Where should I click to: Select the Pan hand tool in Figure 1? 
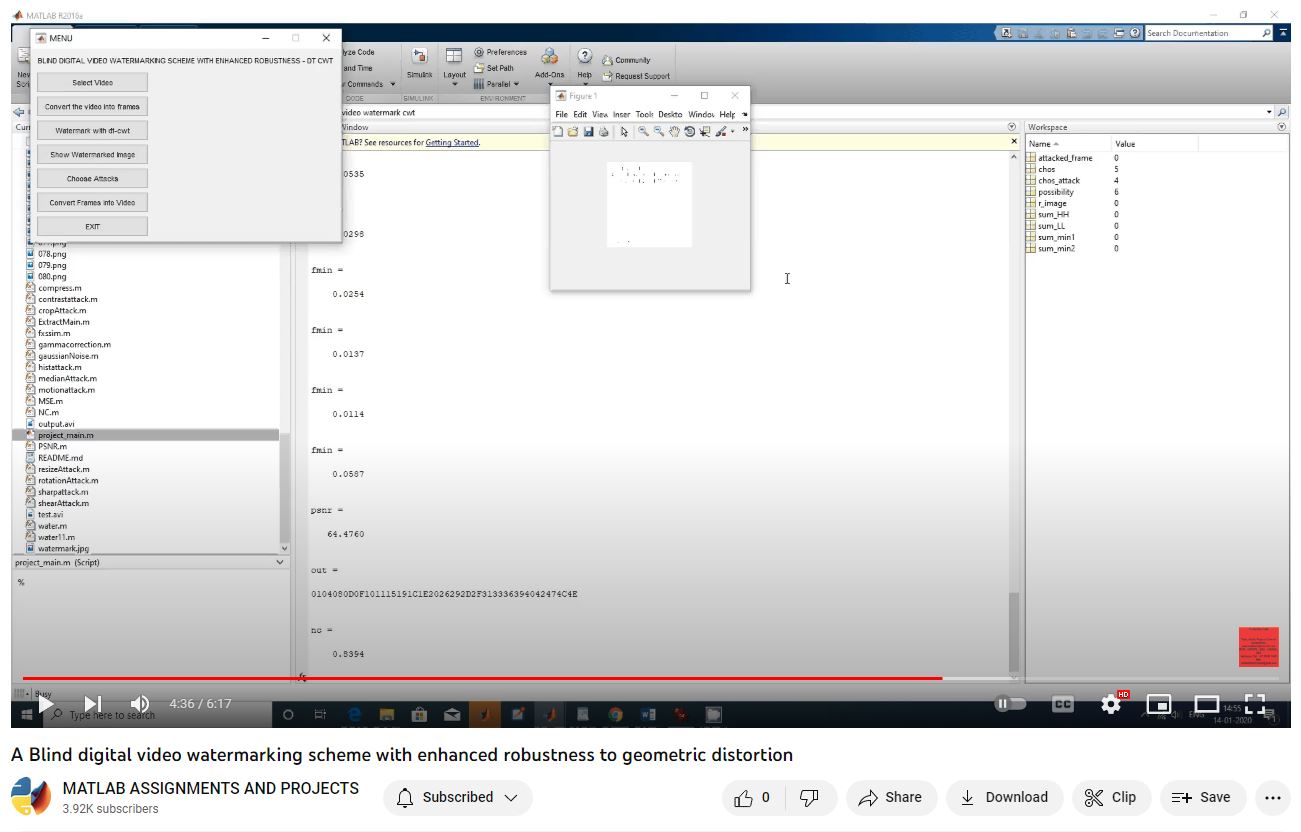[x=674, y=131]
